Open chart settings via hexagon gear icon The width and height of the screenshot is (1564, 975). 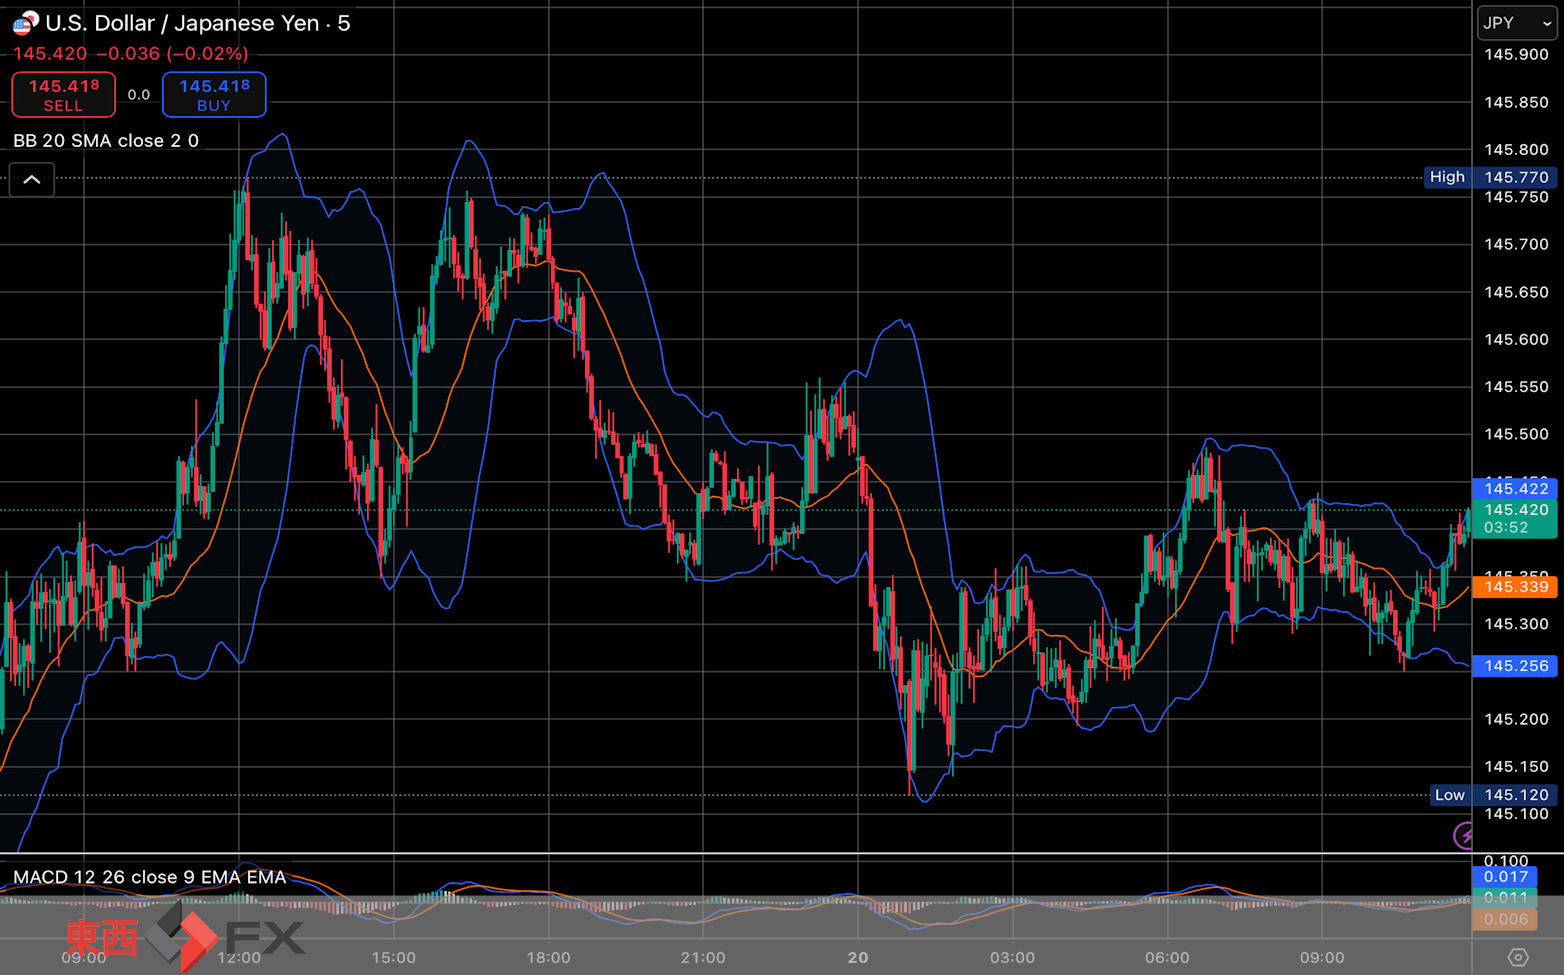tap(1517, 957)
